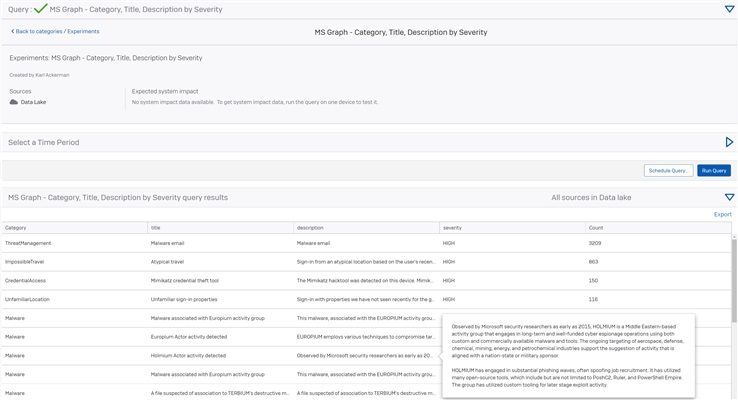Click Europium Actor activity detected title
Image resolution: width=738 pixels, height=400 pixels.
(x=189, y=337)
